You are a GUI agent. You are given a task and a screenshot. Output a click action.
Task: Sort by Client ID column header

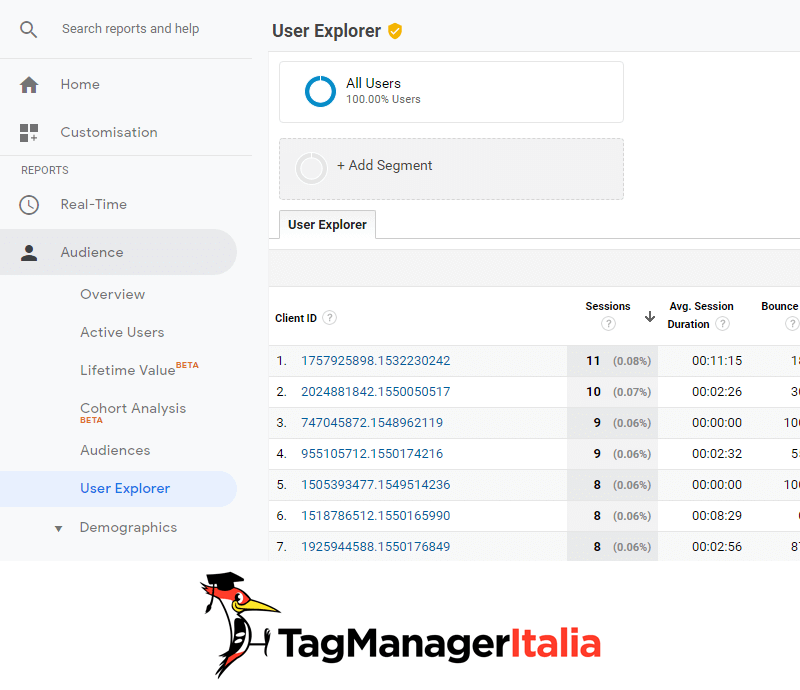point(296,318)
